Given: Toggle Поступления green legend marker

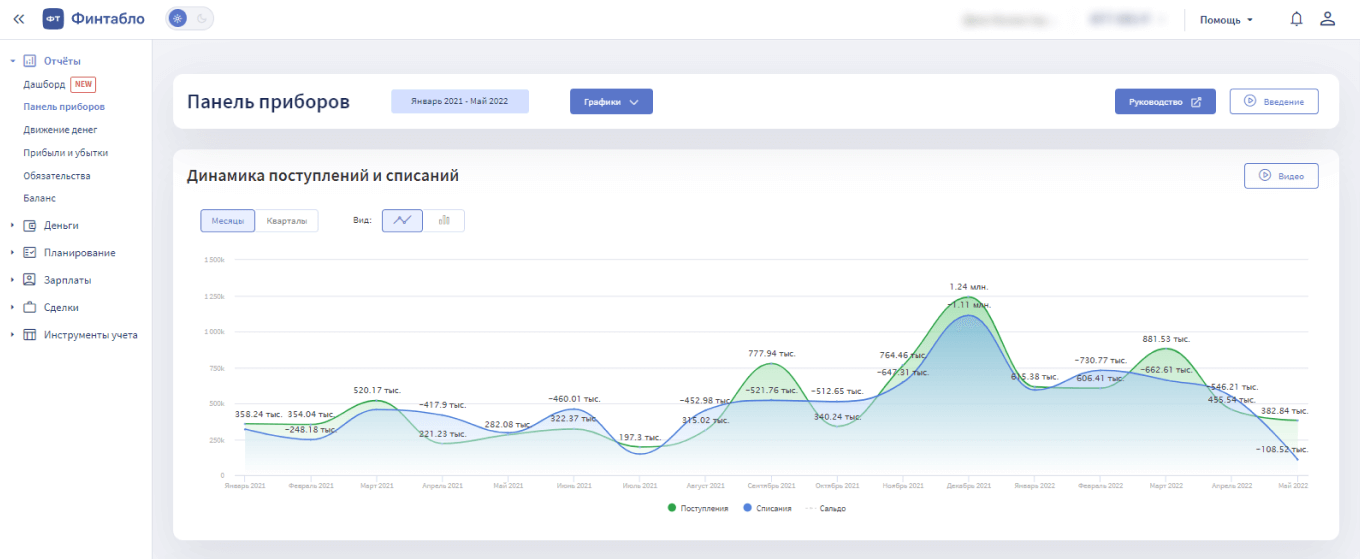Looking at the screenshot, I should (672, 508).
